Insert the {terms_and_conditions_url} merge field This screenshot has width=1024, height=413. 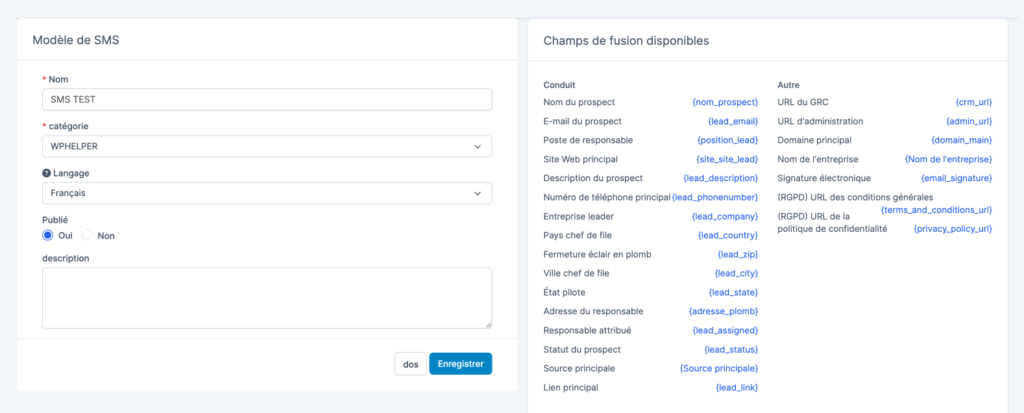(936, 210)
